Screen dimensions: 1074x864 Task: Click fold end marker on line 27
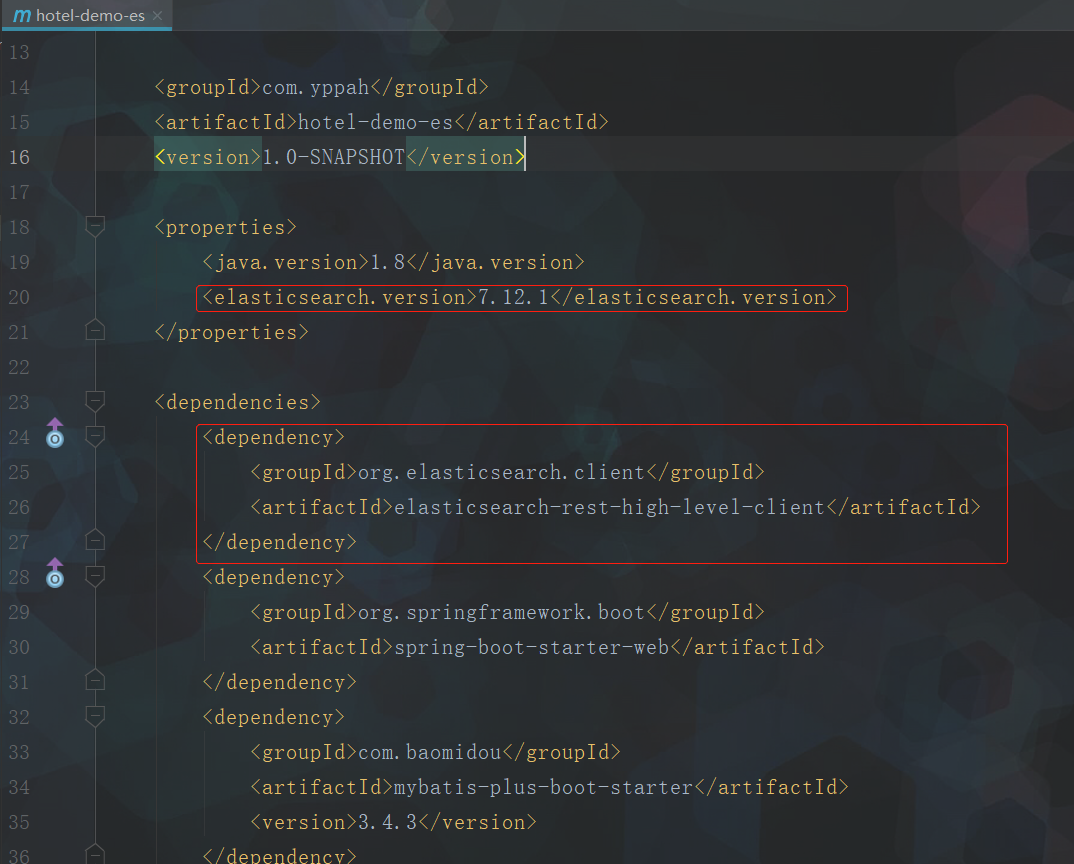click(x=95, y=540)
